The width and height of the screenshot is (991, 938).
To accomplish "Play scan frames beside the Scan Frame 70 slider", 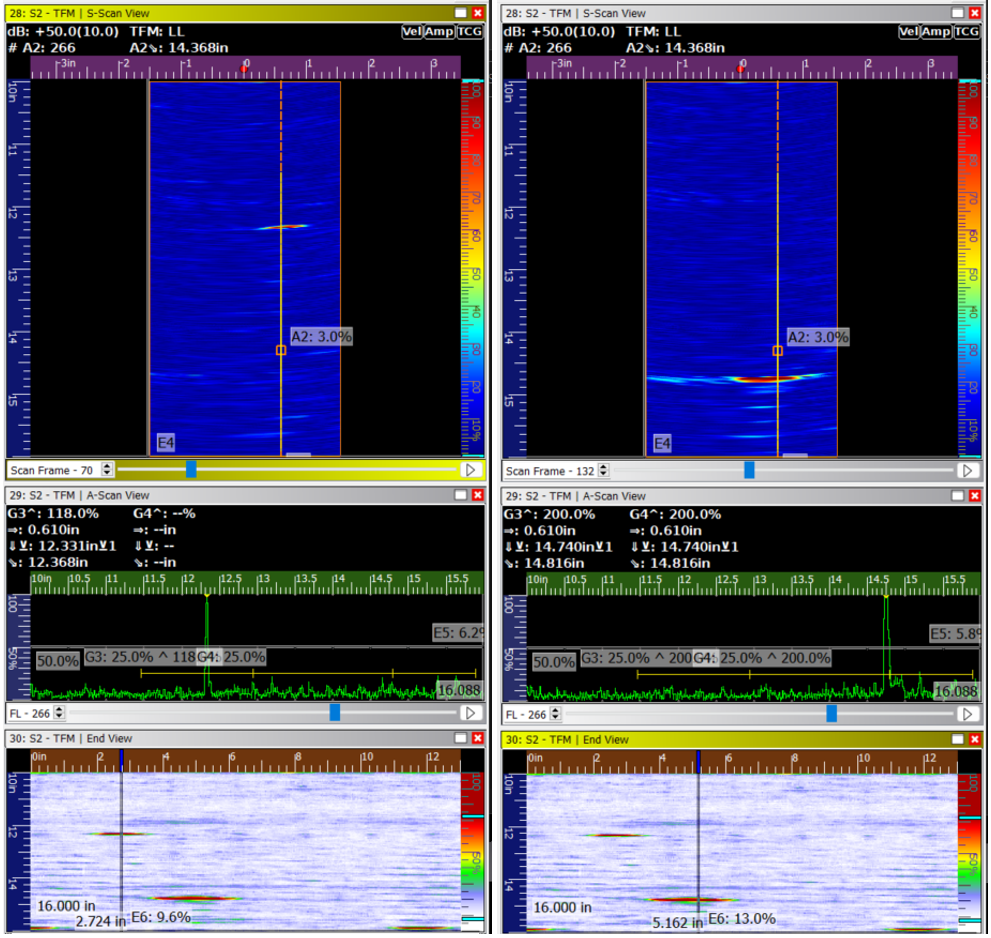I will click(470, 470).
